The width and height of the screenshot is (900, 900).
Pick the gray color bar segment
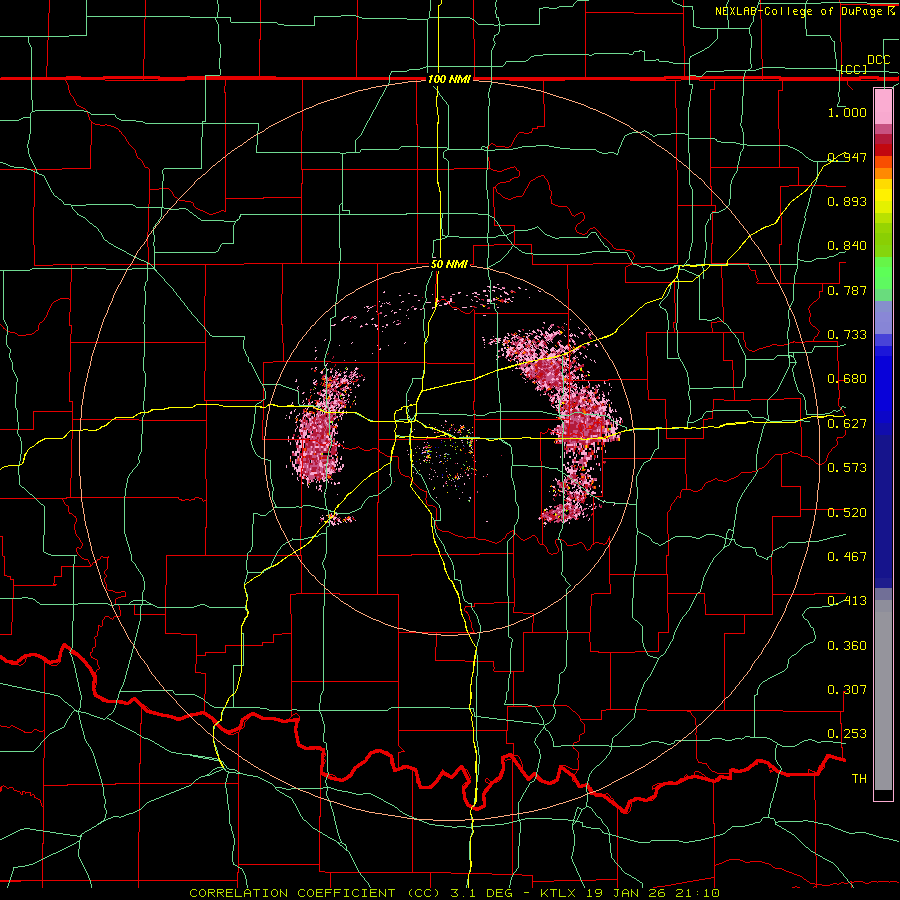click(x=883, y=695)
